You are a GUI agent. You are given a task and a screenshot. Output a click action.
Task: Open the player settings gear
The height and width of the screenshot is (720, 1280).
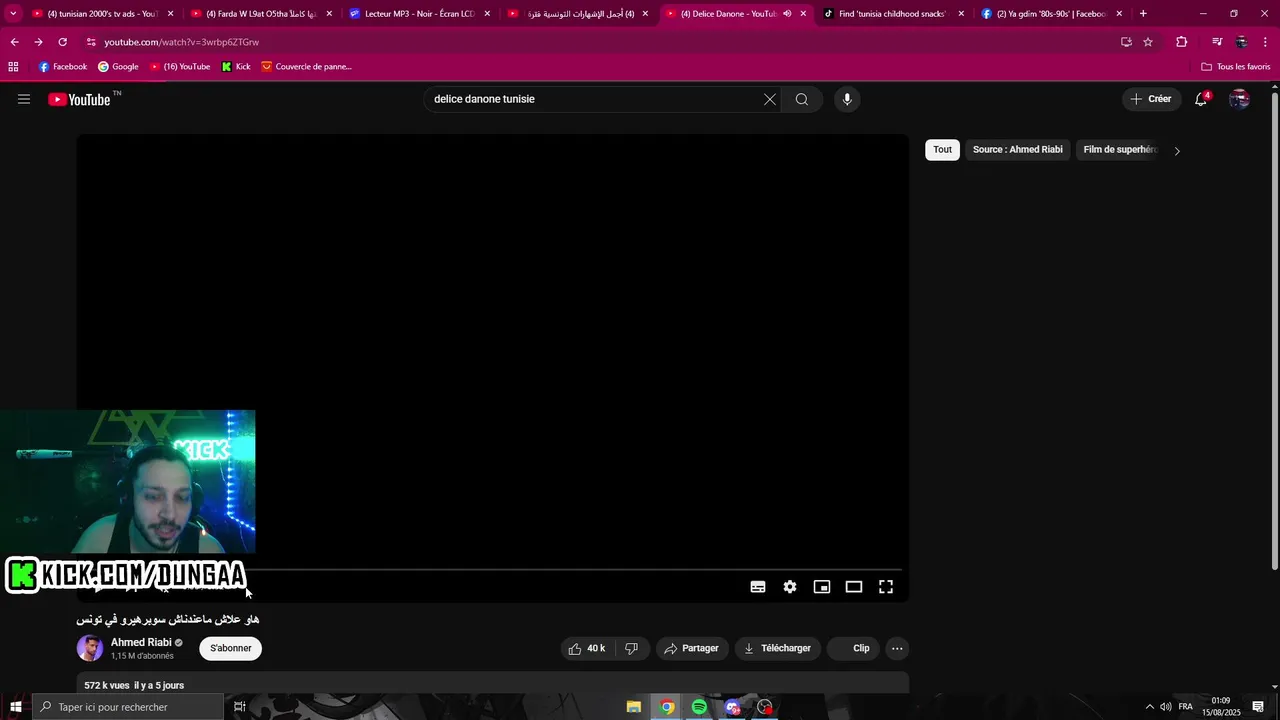790,587
